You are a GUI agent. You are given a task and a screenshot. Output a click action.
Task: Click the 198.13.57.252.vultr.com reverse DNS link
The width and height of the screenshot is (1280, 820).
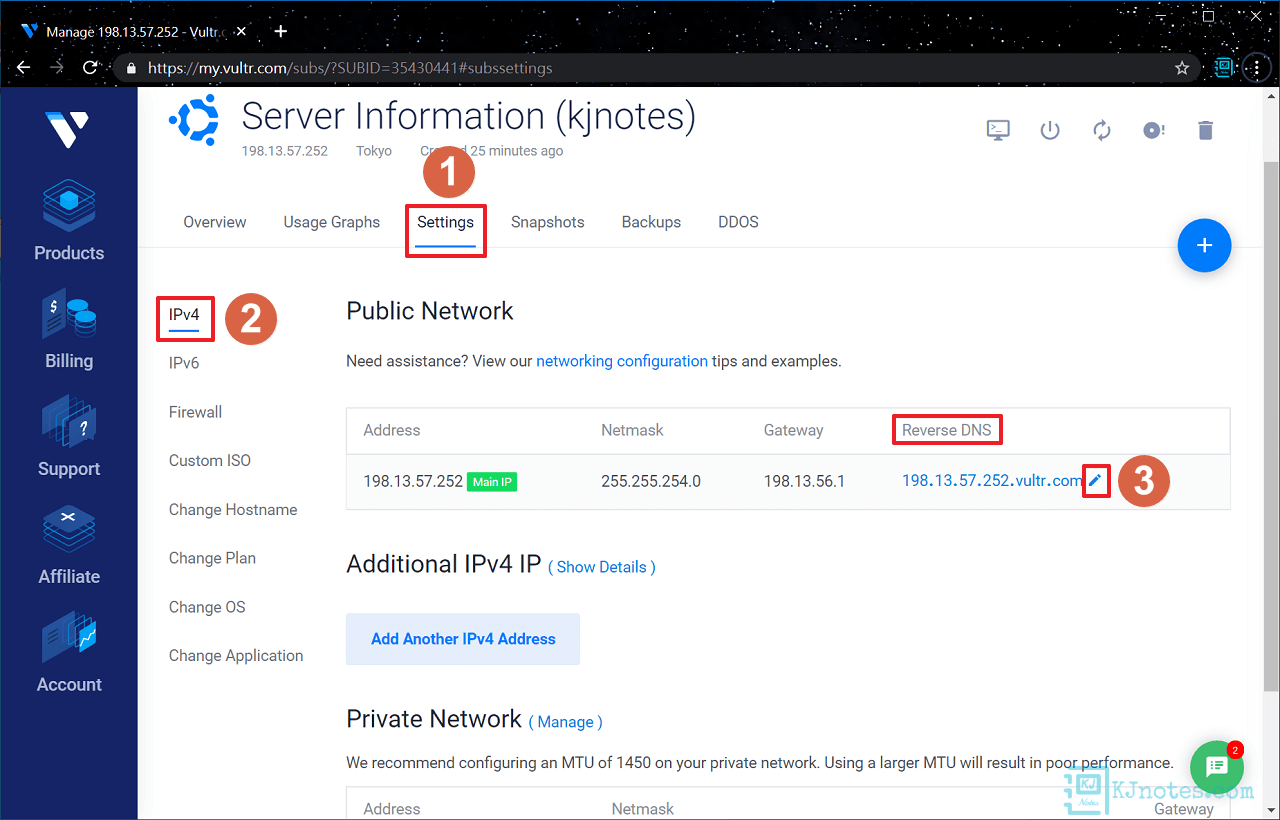point(992,481)
